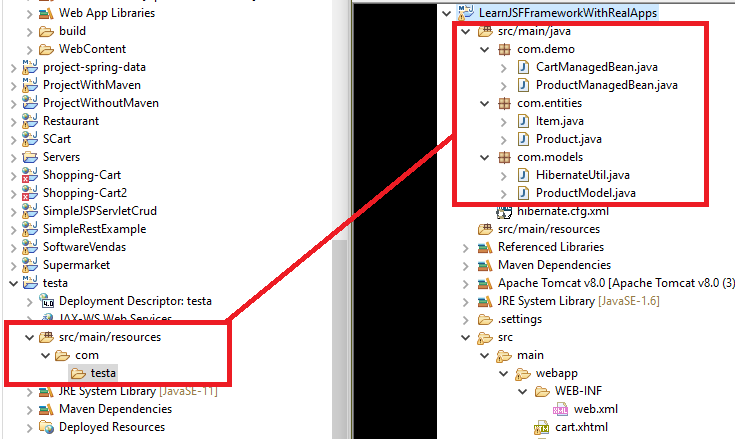This screenshot has width=735, height=439.
Task: Select the SimpleRestExample project
Action: coord(94,229)
